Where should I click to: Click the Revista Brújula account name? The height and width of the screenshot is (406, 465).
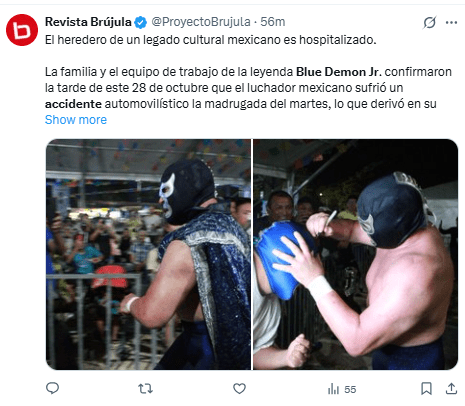click(x=88, y=22)
